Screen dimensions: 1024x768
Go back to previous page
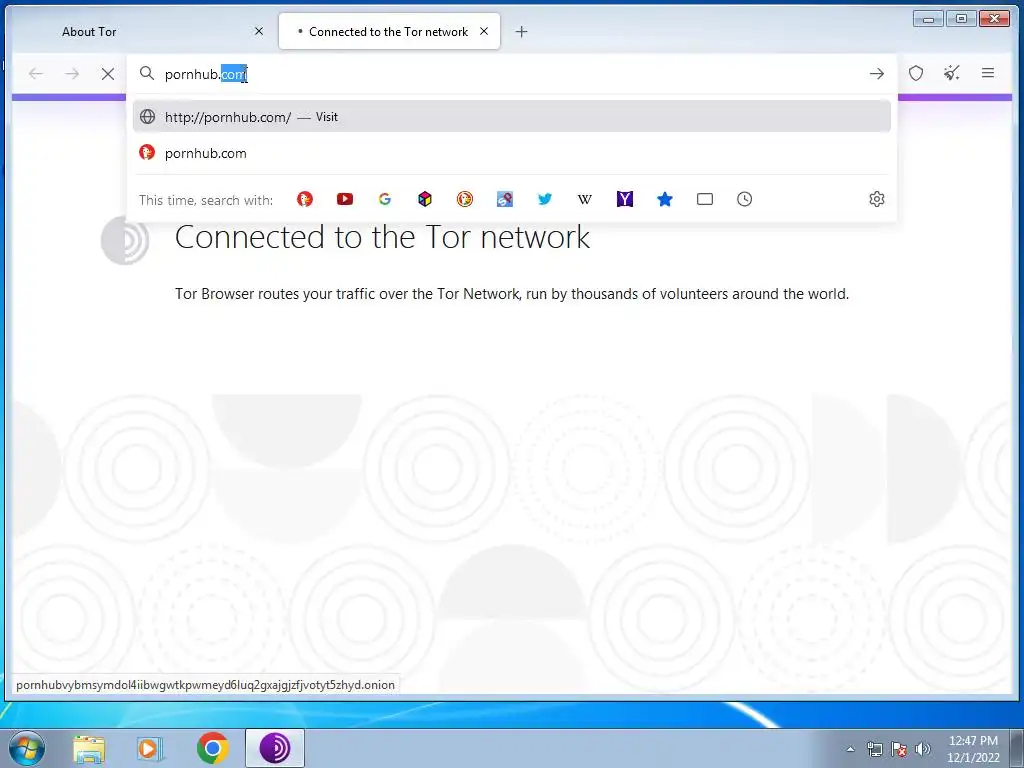click(x=36, y=74)
